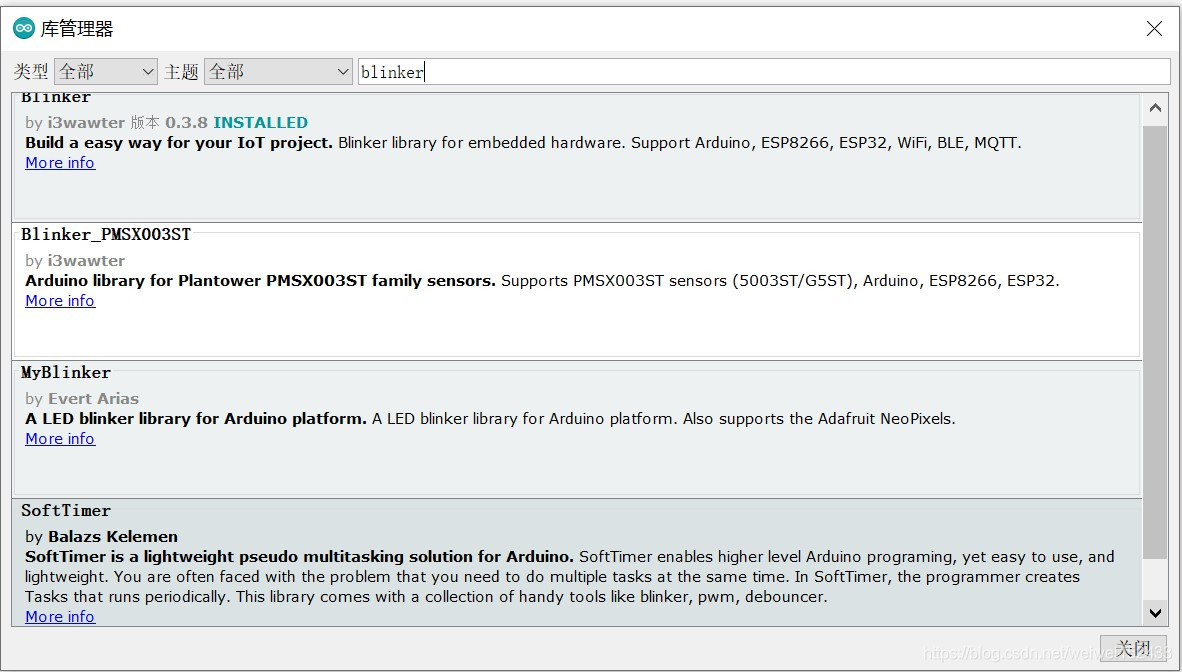The image size is (1182, 672).
Task: Click the blinker search input field
Action: [x=764, y=72]
